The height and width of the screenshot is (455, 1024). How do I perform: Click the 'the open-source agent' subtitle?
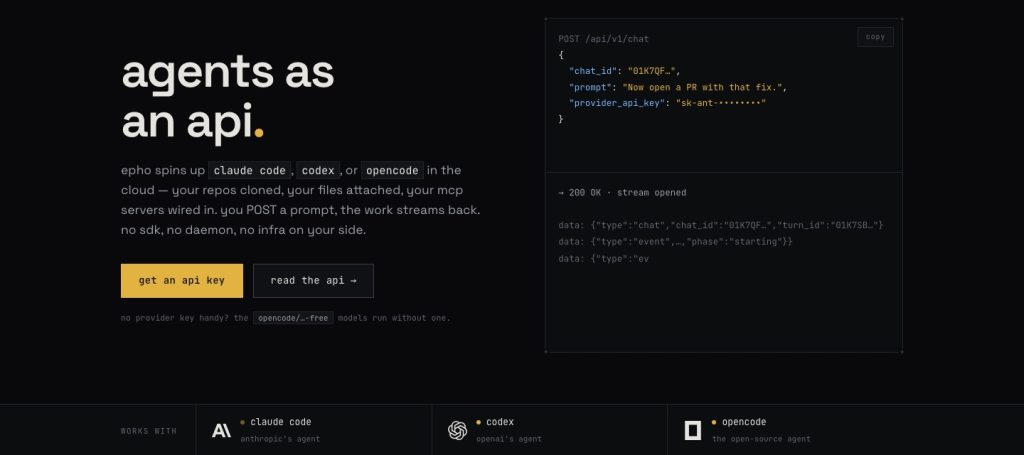tap(761, 439)
